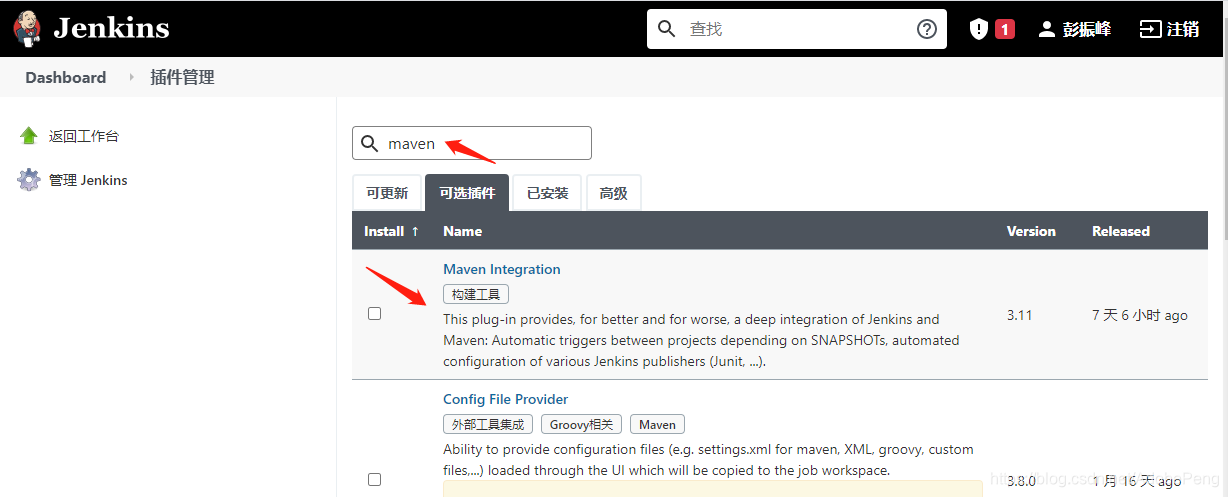
Task: Open the 高级 tab
Action: [x=614, y=193]
